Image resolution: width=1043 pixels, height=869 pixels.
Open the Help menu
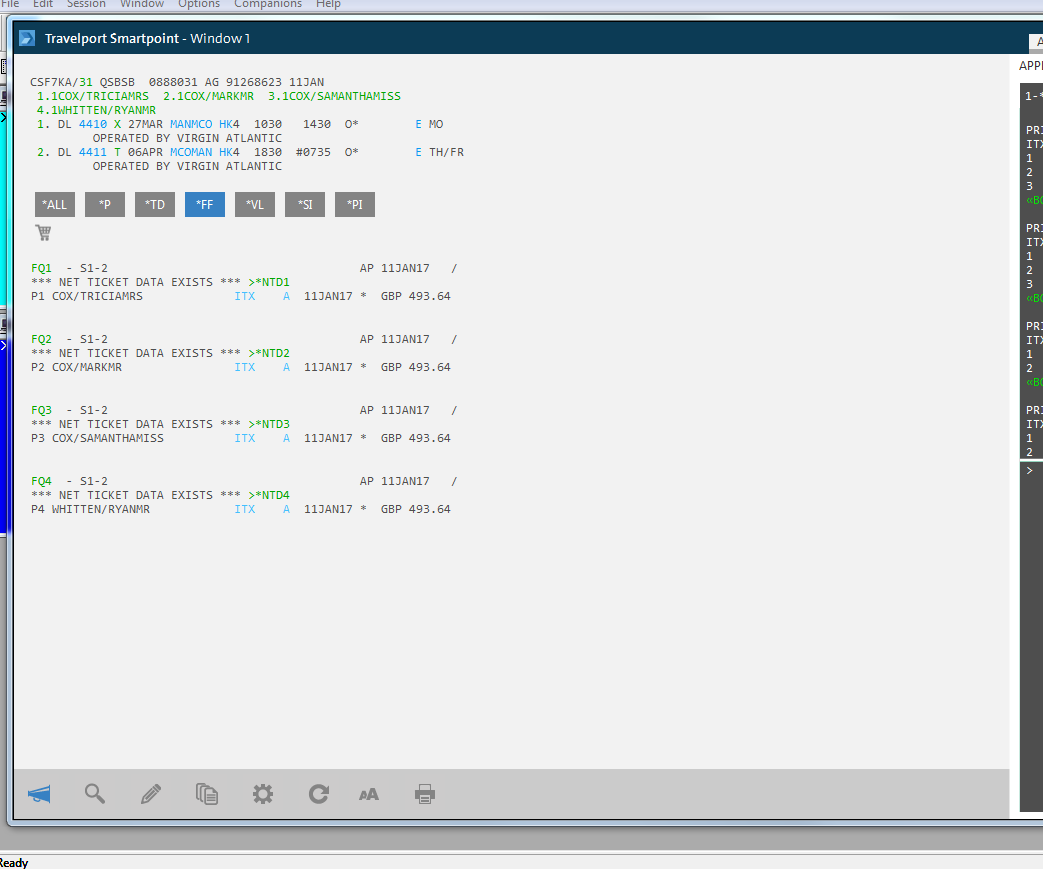pos(328,4)
